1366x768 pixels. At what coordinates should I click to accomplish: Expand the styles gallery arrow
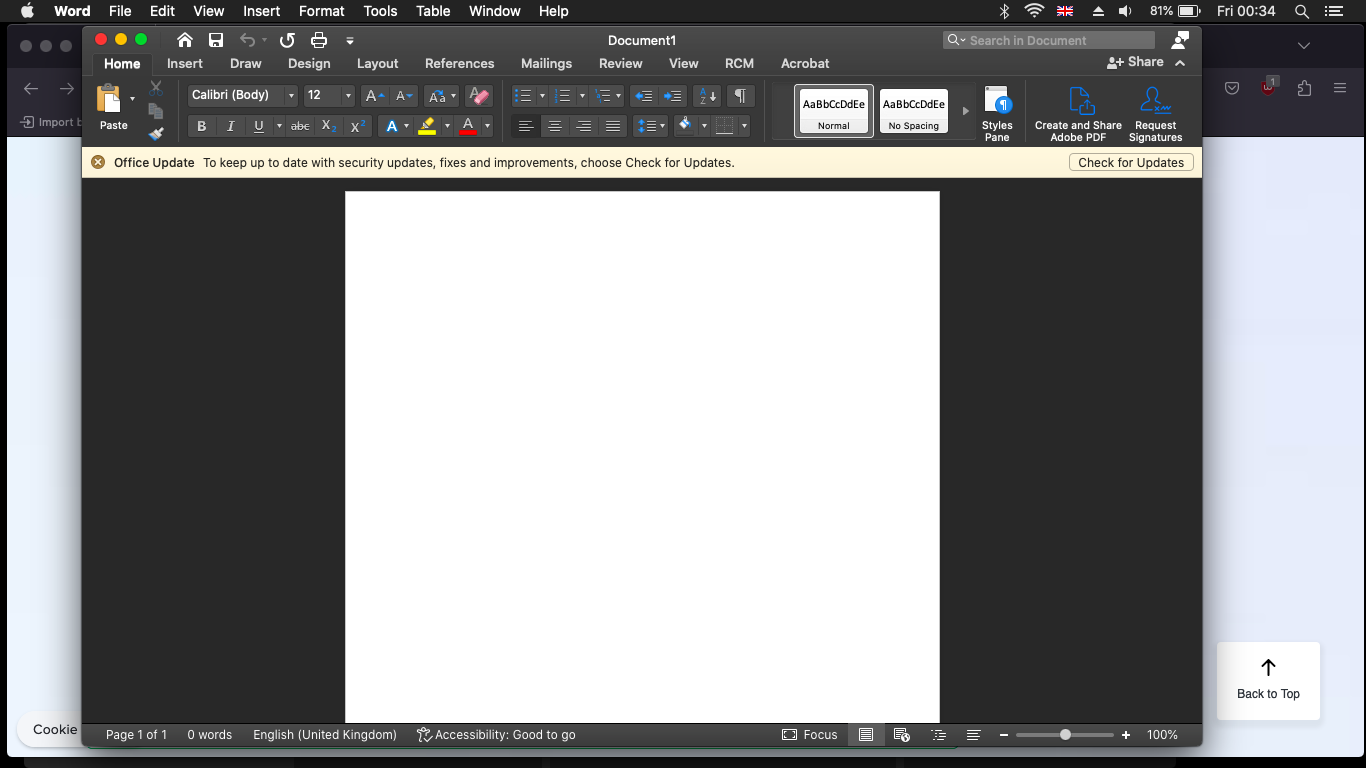[x=965, y=111]
